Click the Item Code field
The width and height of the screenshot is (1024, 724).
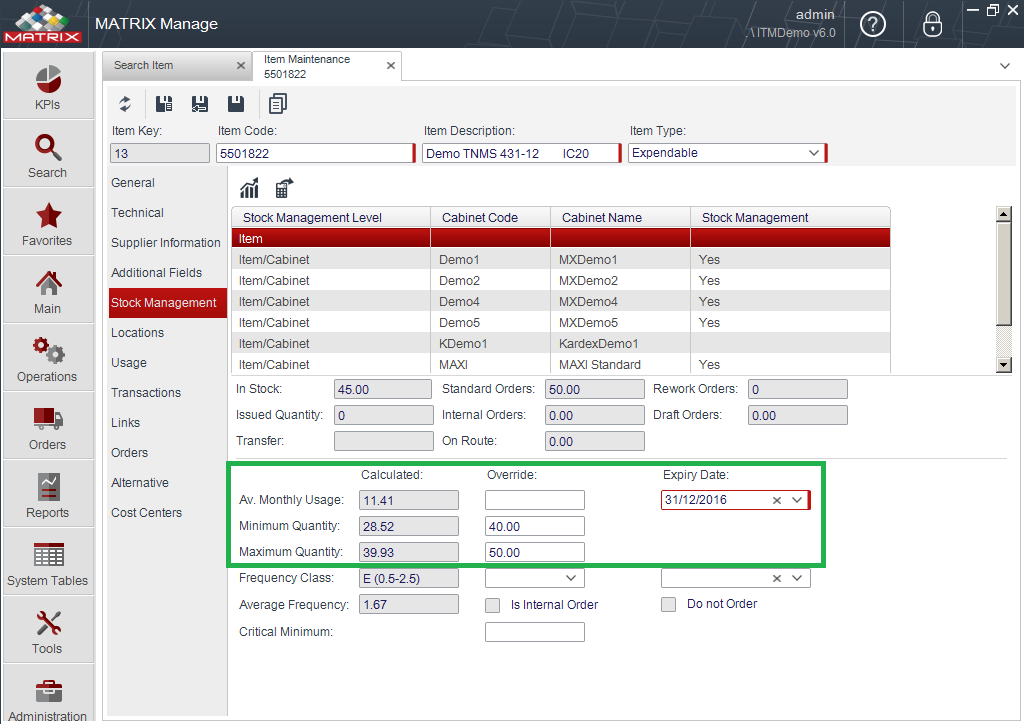point(315,153)
